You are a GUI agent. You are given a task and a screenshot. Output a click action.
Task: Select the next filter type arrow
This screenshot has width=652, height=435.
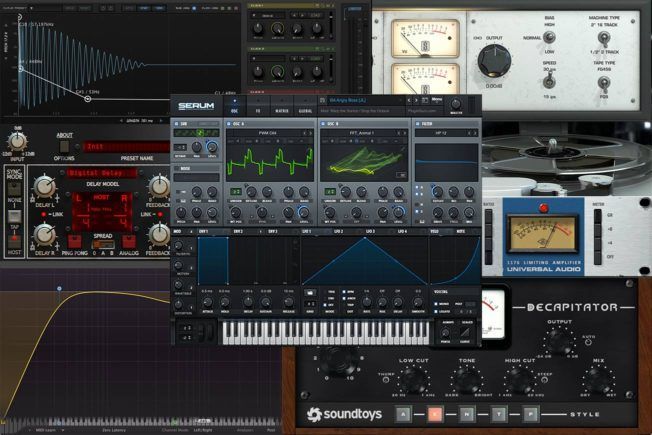click(476, 133)
